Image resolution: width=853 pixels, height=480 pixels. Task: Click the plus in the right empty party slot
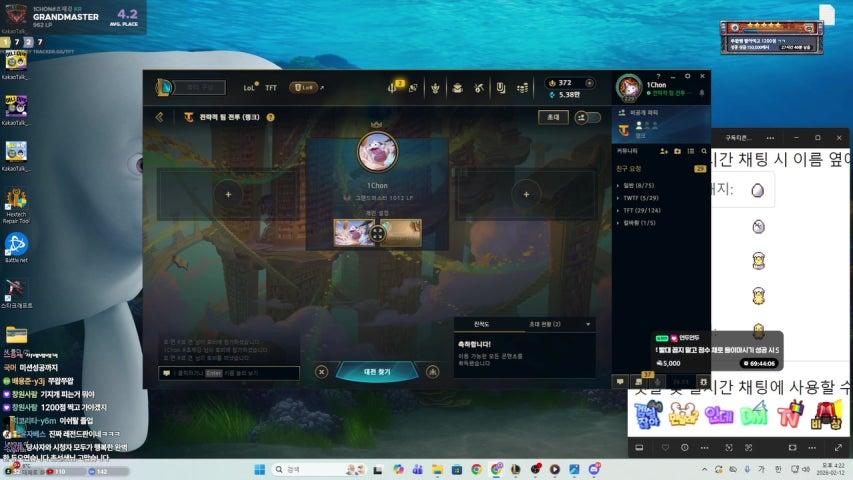click(x=527, y=194)
